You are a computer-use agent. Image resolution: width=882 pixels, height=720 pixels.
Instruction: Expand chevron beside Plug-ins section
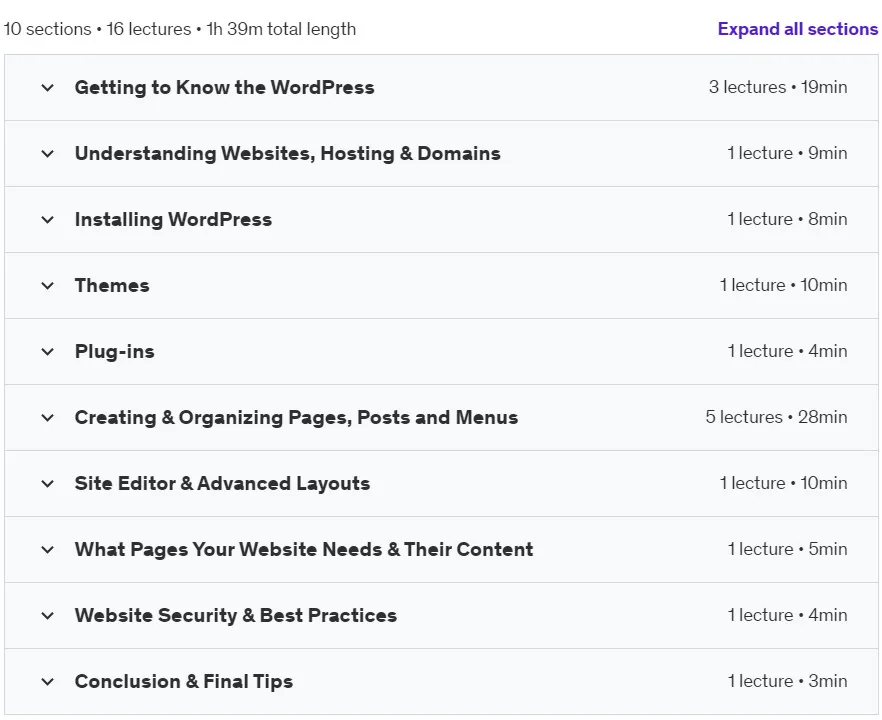click(48, 352)
